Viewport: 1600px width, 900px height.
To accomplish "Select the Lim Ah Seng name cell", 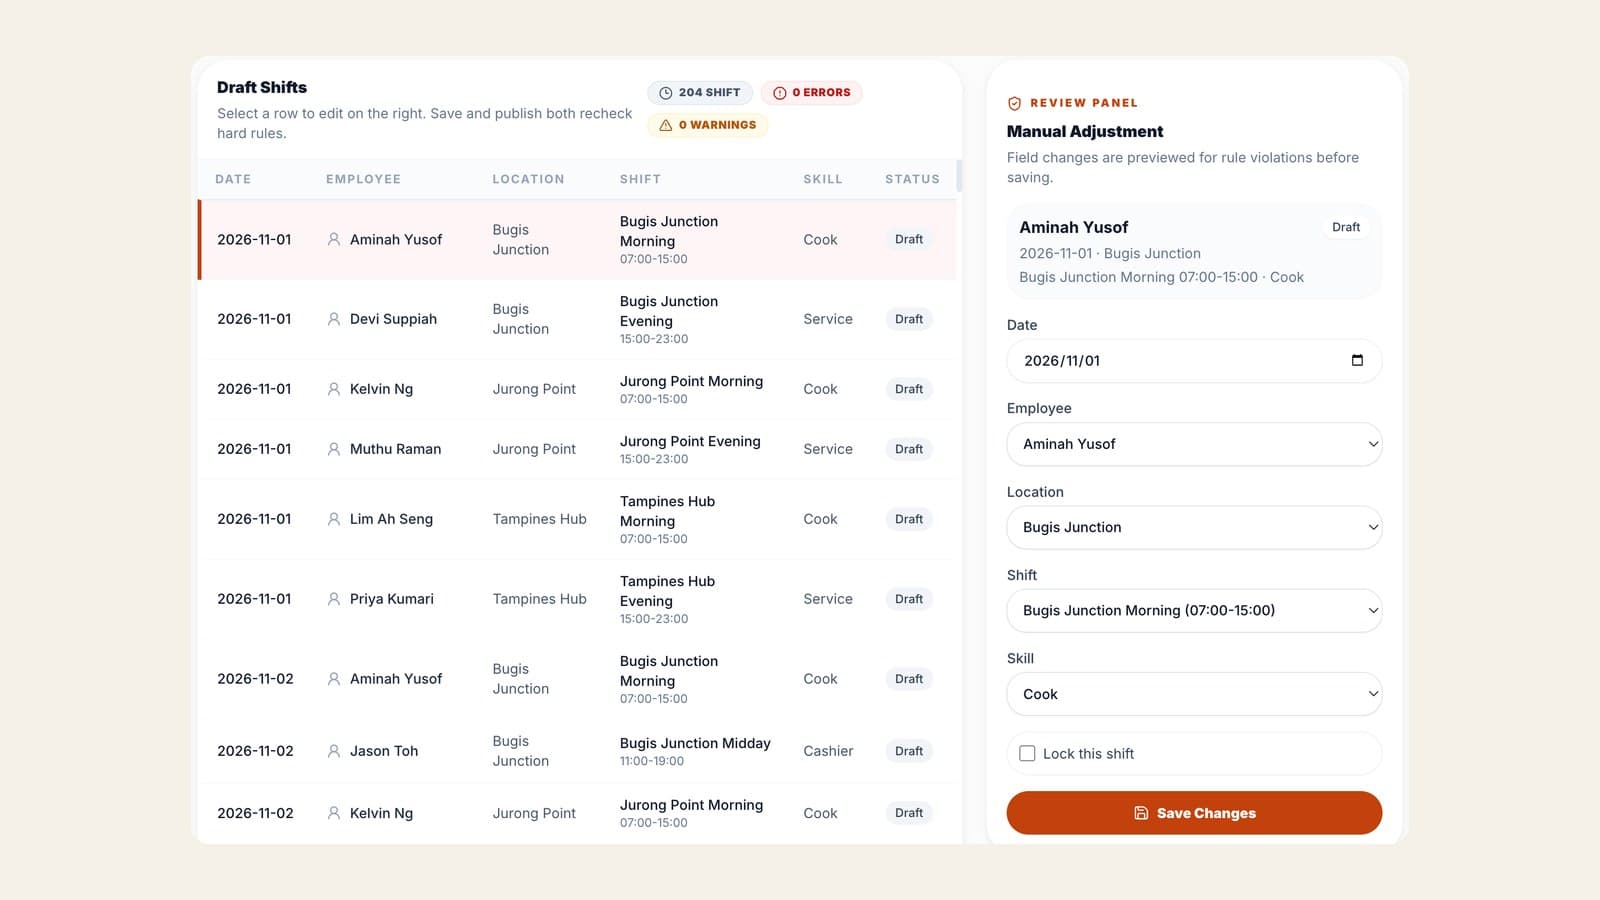I will point(391,519).
